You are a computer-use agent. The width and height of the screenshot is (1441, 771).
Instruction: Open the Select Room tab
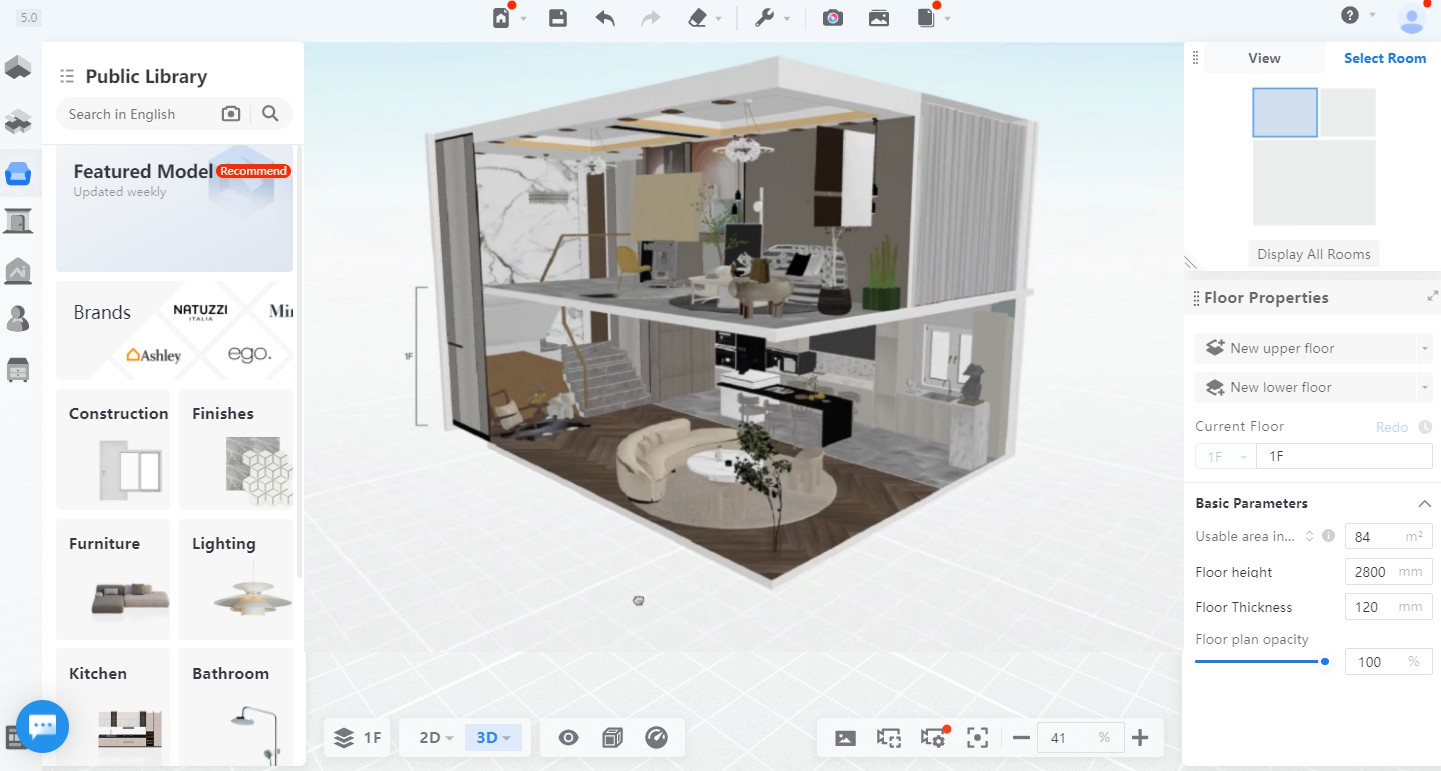click(1384, 58)
